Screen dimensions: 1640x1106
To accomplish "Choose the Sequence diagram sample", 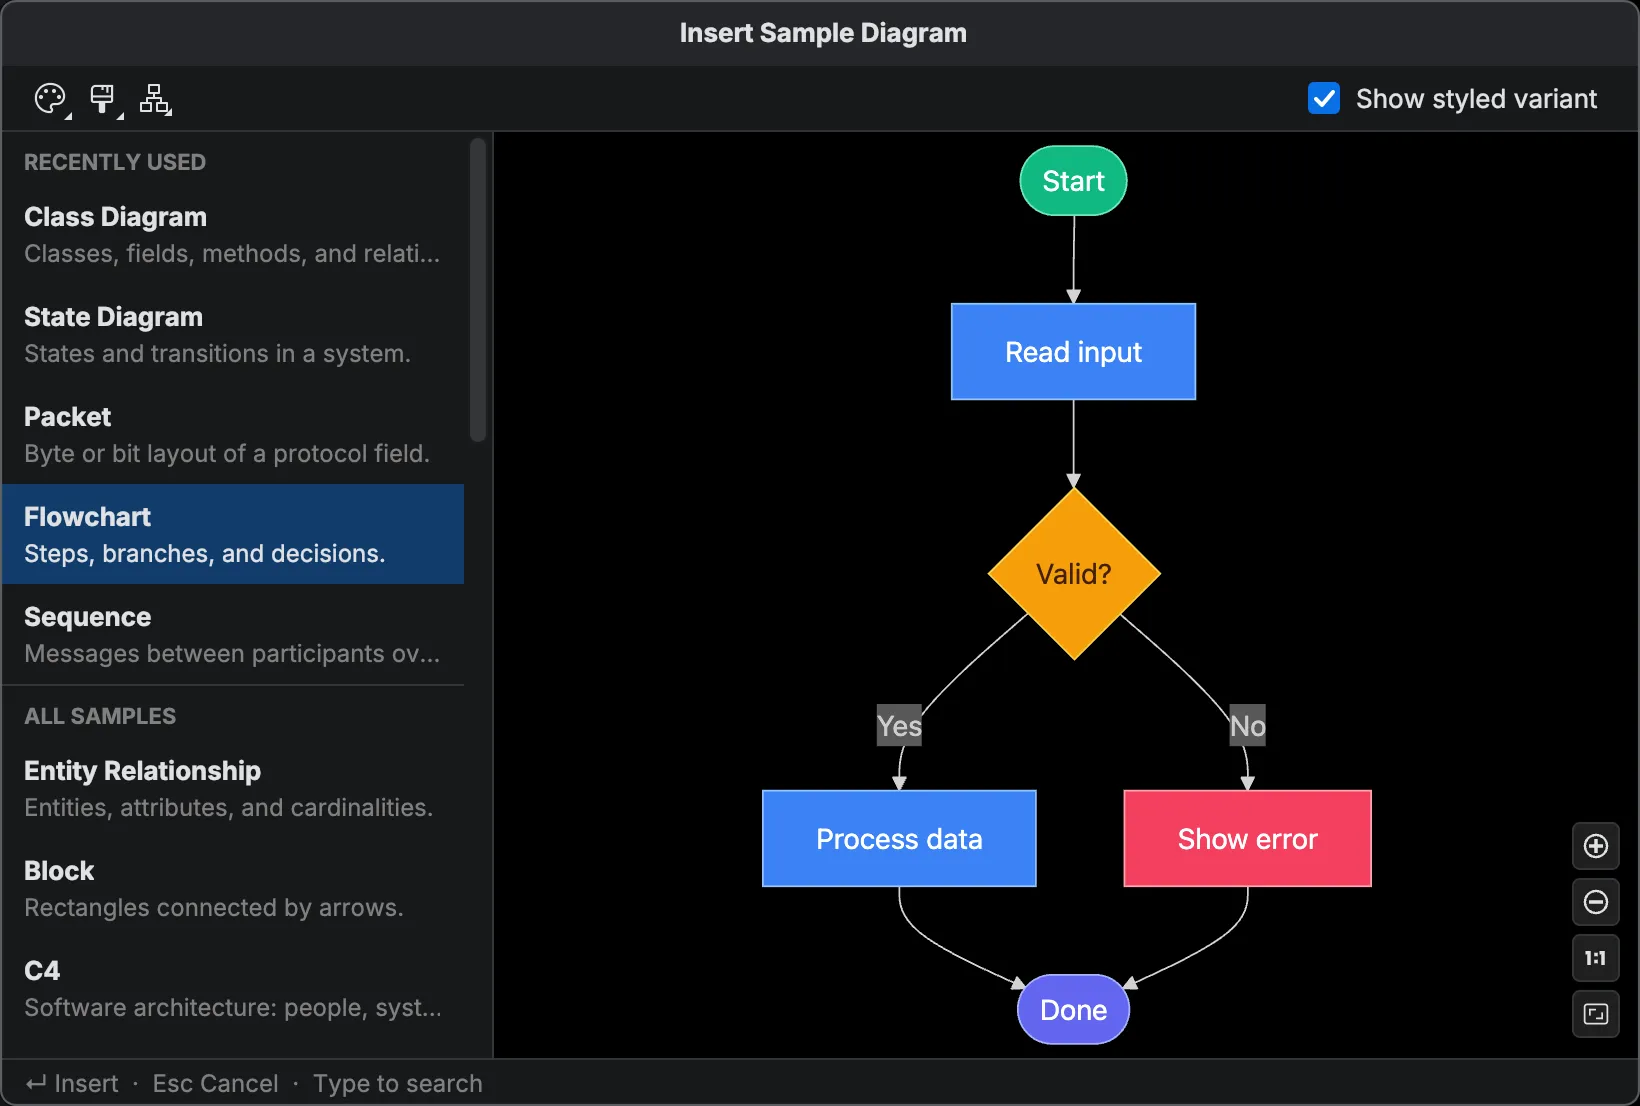I will point(232,634).
